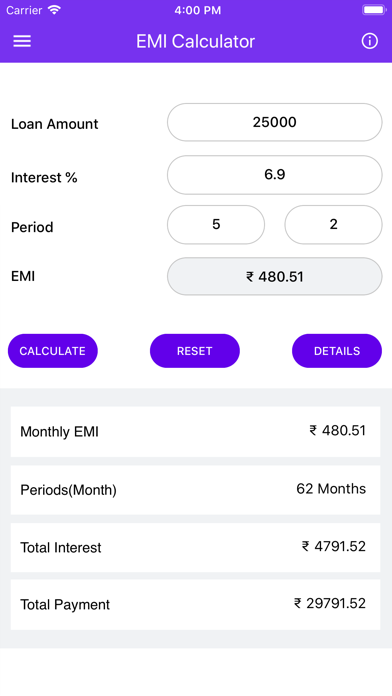Viewport: 392px width, 696px height.
Task: Tap the Wi-Fi status icon
Action: point(54,10)
